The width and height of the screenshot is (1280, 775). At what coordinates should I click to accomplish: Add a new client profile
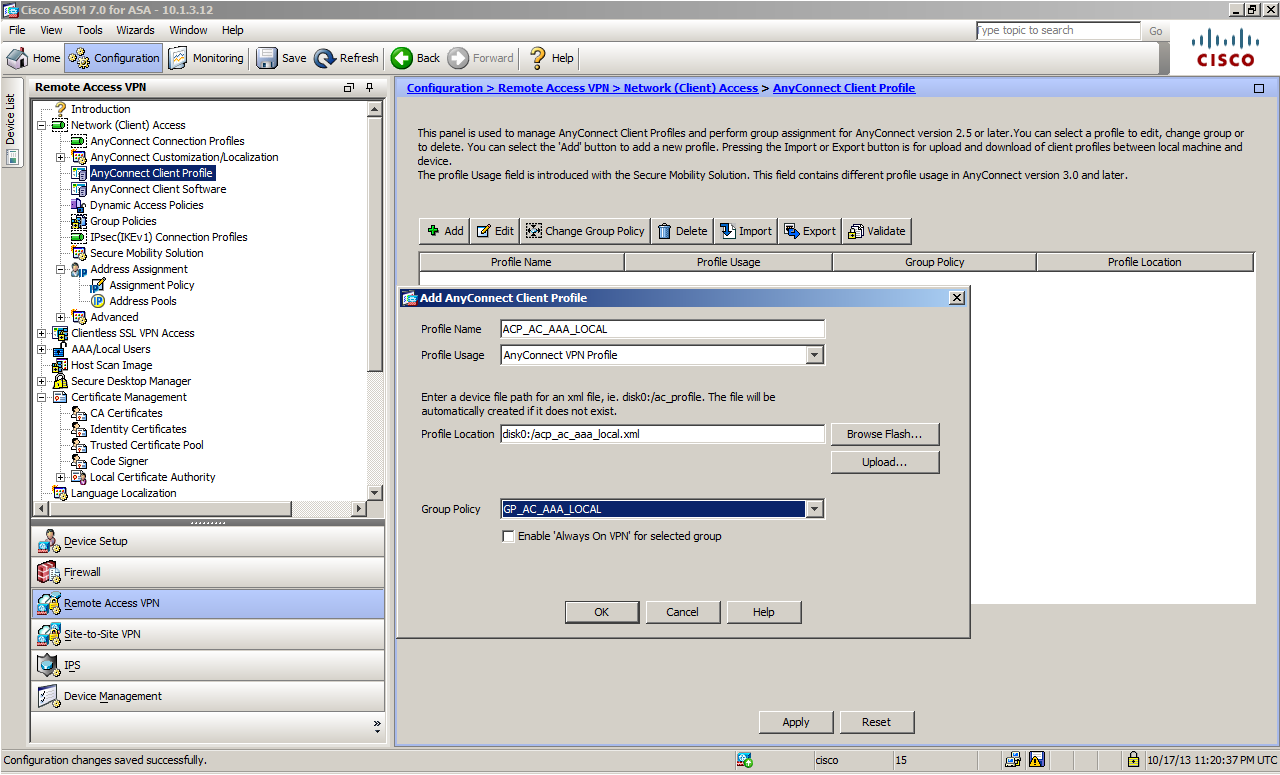444,231
